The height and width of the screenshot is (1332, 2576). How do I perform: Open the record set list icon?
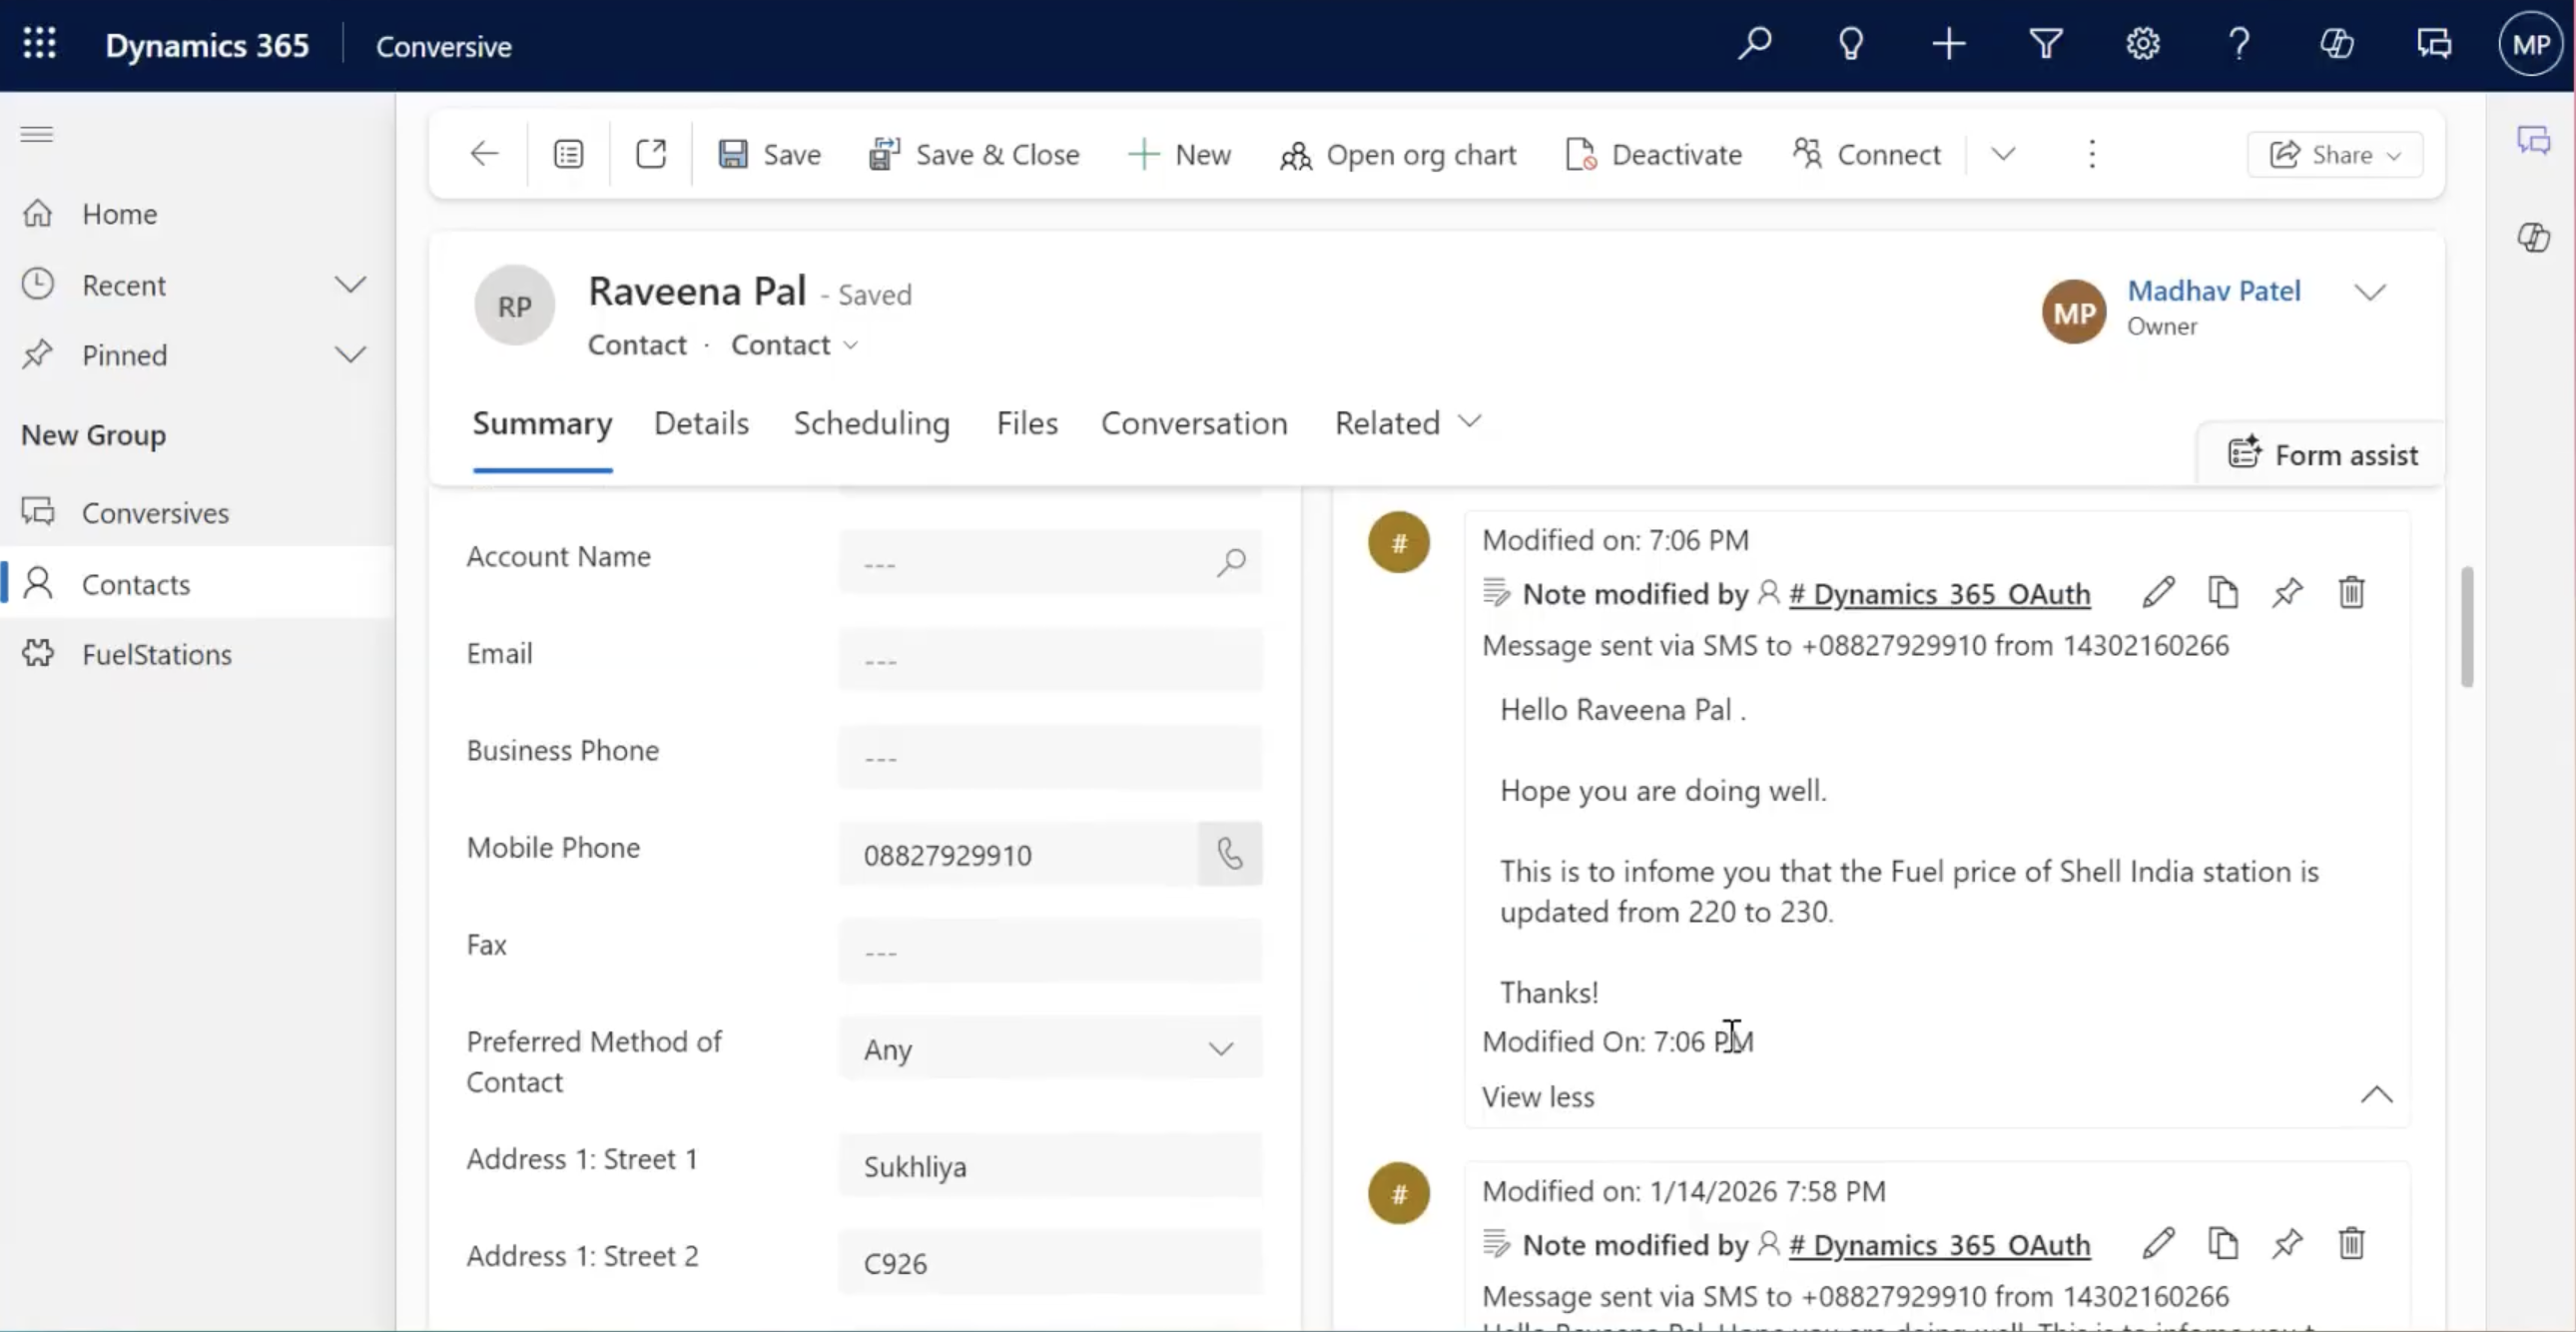point(568,154)
